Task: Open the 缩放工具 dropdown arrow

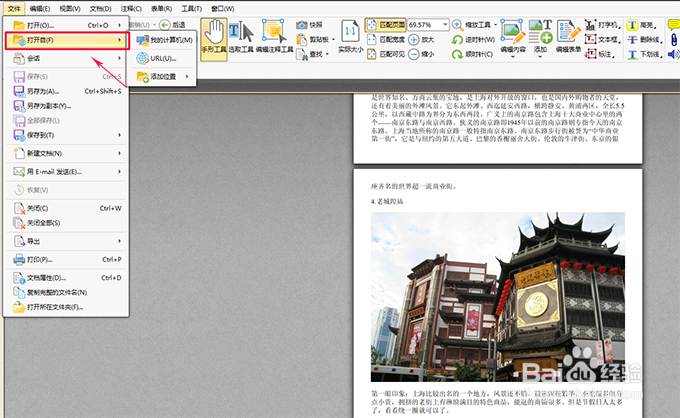Action: pos(495,25)
